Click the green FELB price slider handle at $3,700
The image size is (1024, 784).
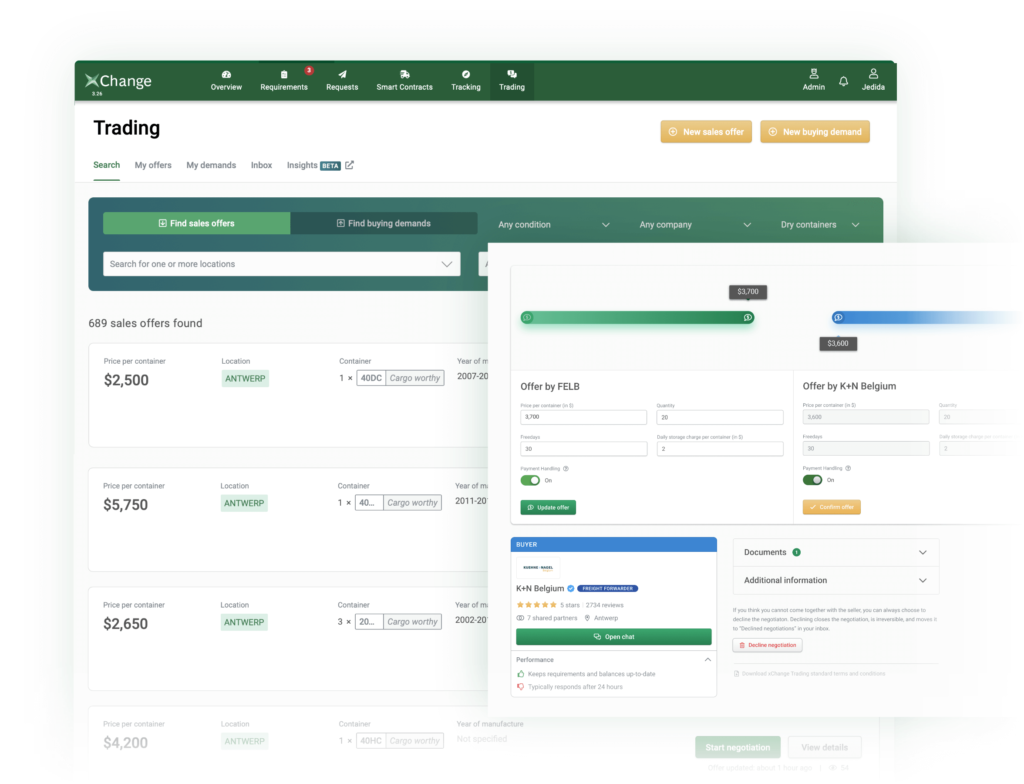pyautogui.click(x=748, y=318)
